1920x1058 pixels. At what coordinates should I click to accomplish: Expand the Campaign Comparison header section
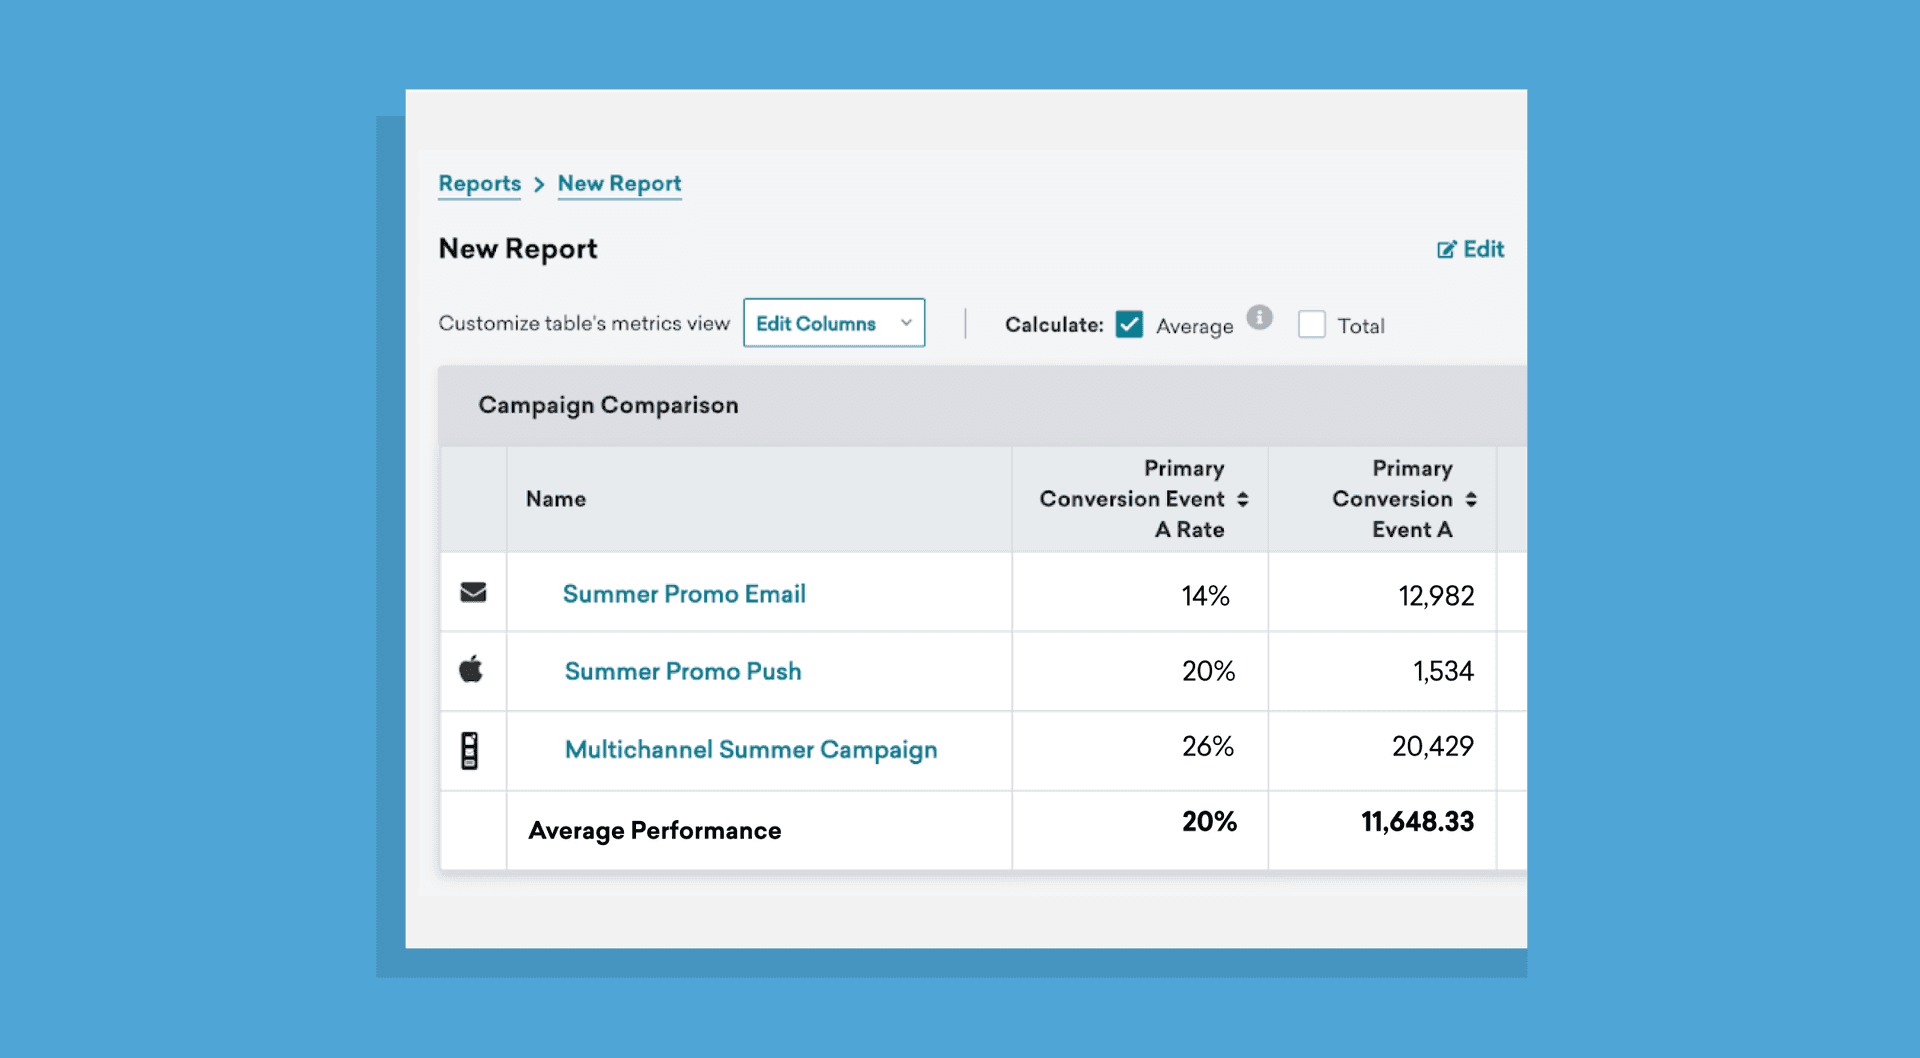[x=608, y=405]
